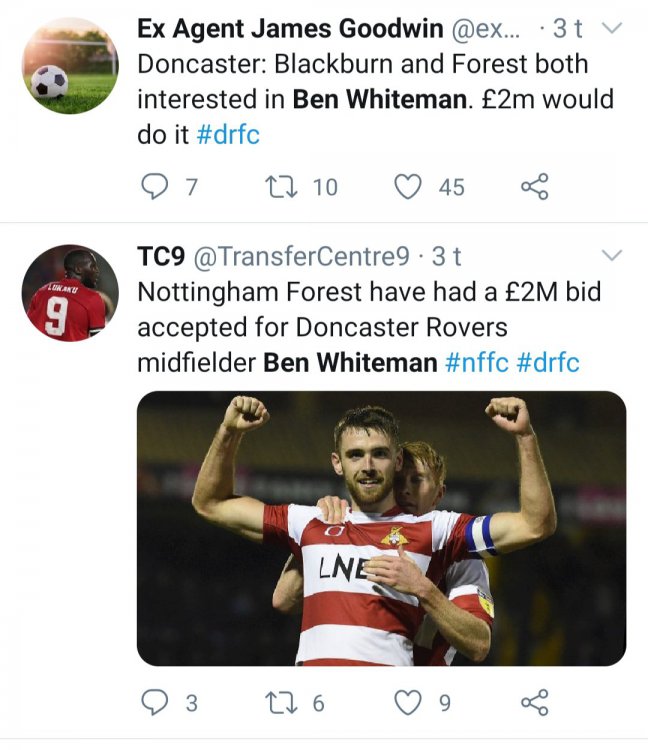The image size is (648, 750).
Task: Open the first tweet's options chevron
Action: click(609, 29)
